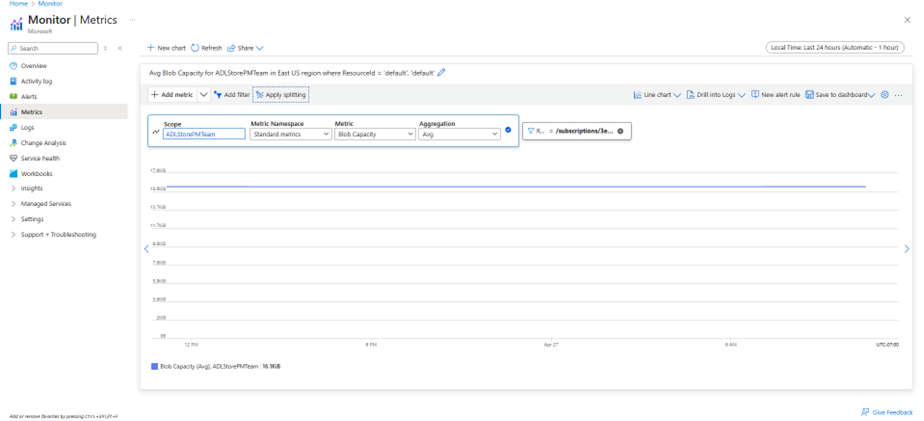The width and height of the screenshot is (924, 421).
Task: Open the Change Analysis icon
Action: 13,143
